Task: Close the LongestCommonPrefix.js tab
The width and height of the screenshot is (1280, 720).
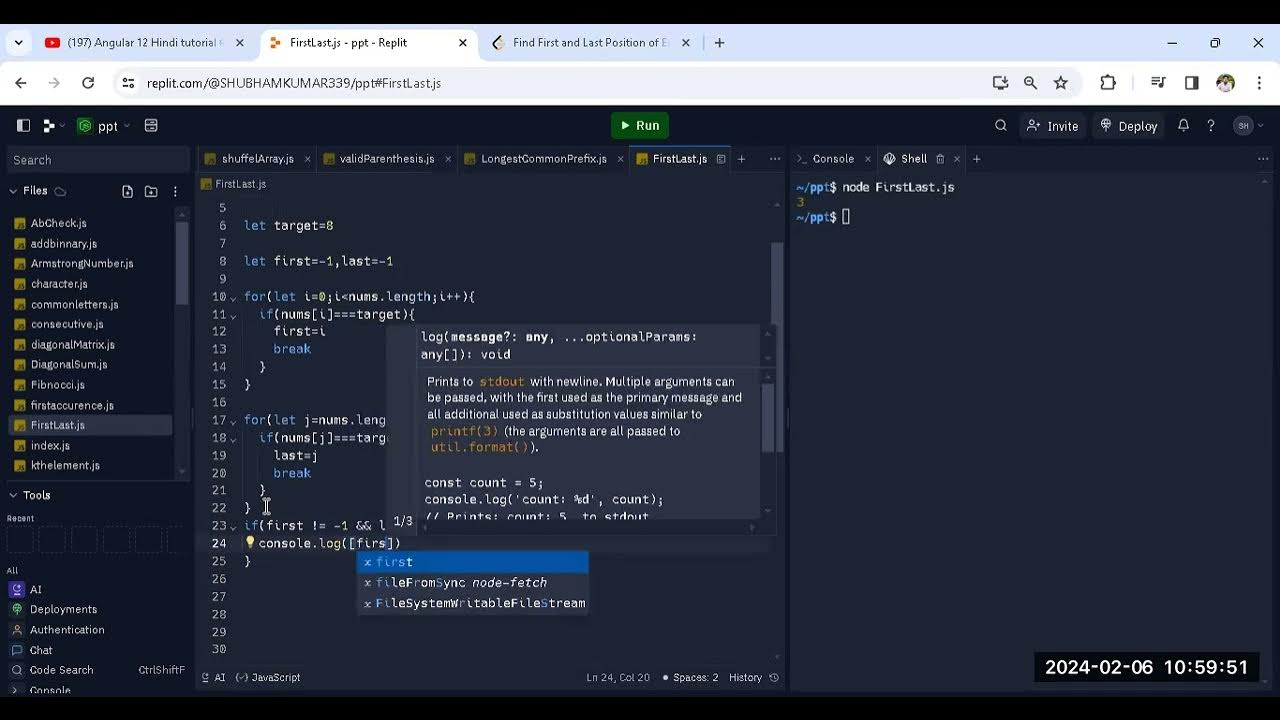Action: pyautogui.click(x=620, y=159)
